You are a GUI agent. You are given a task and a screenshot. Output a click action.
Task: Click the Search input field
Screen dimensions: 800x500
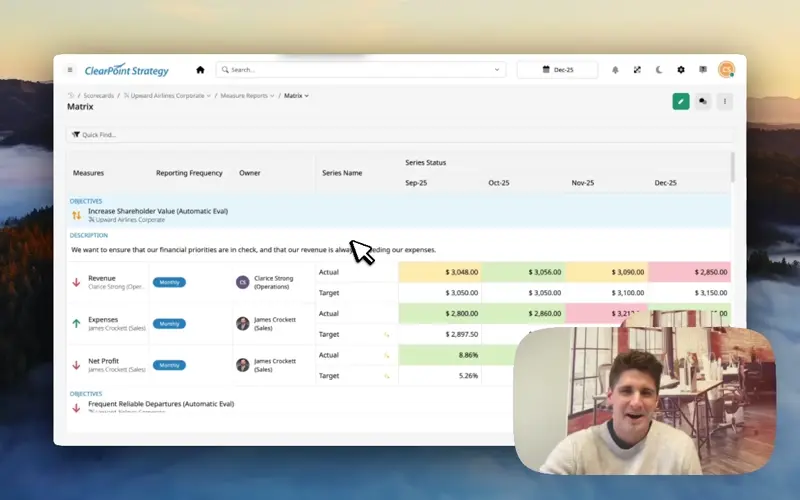point(360,70)
